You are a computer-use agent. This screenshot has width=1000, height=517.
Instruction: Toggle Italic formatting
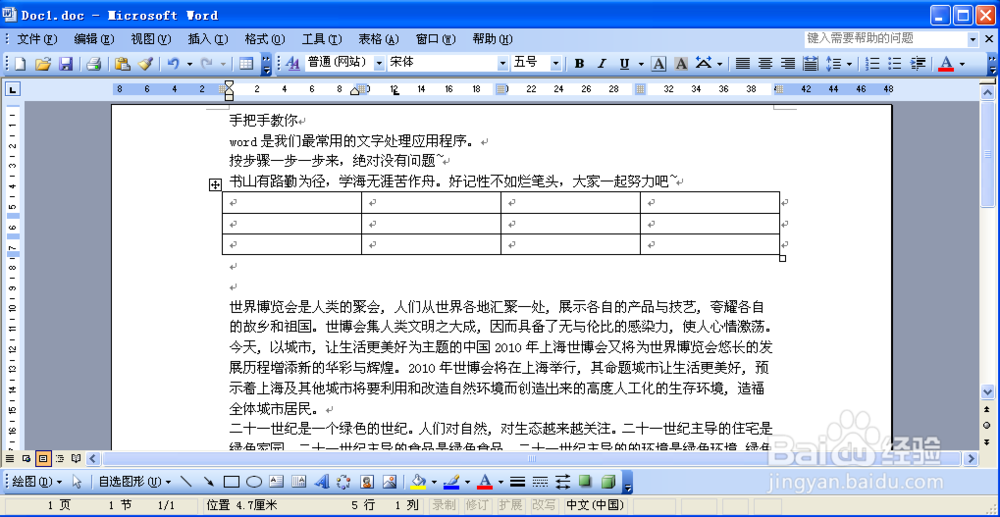(601, 64)
